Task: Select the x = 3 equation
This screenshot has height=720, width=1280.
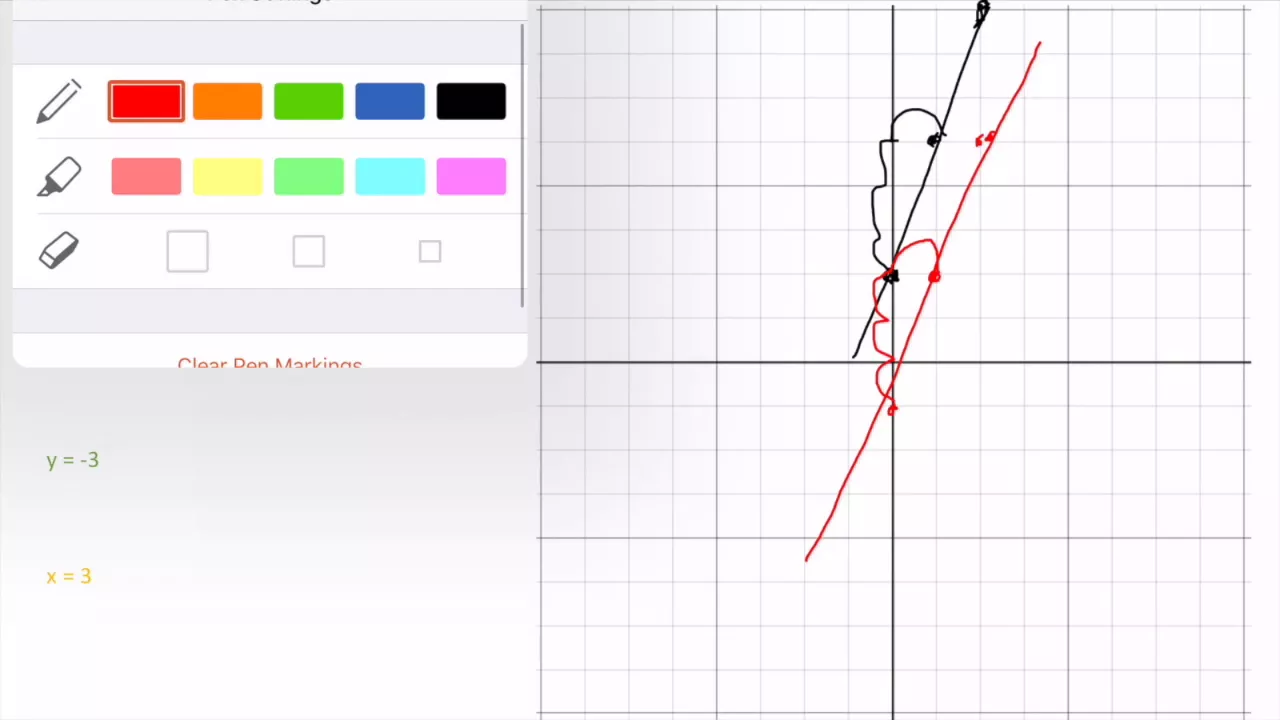Action: [x=69, y=576]
